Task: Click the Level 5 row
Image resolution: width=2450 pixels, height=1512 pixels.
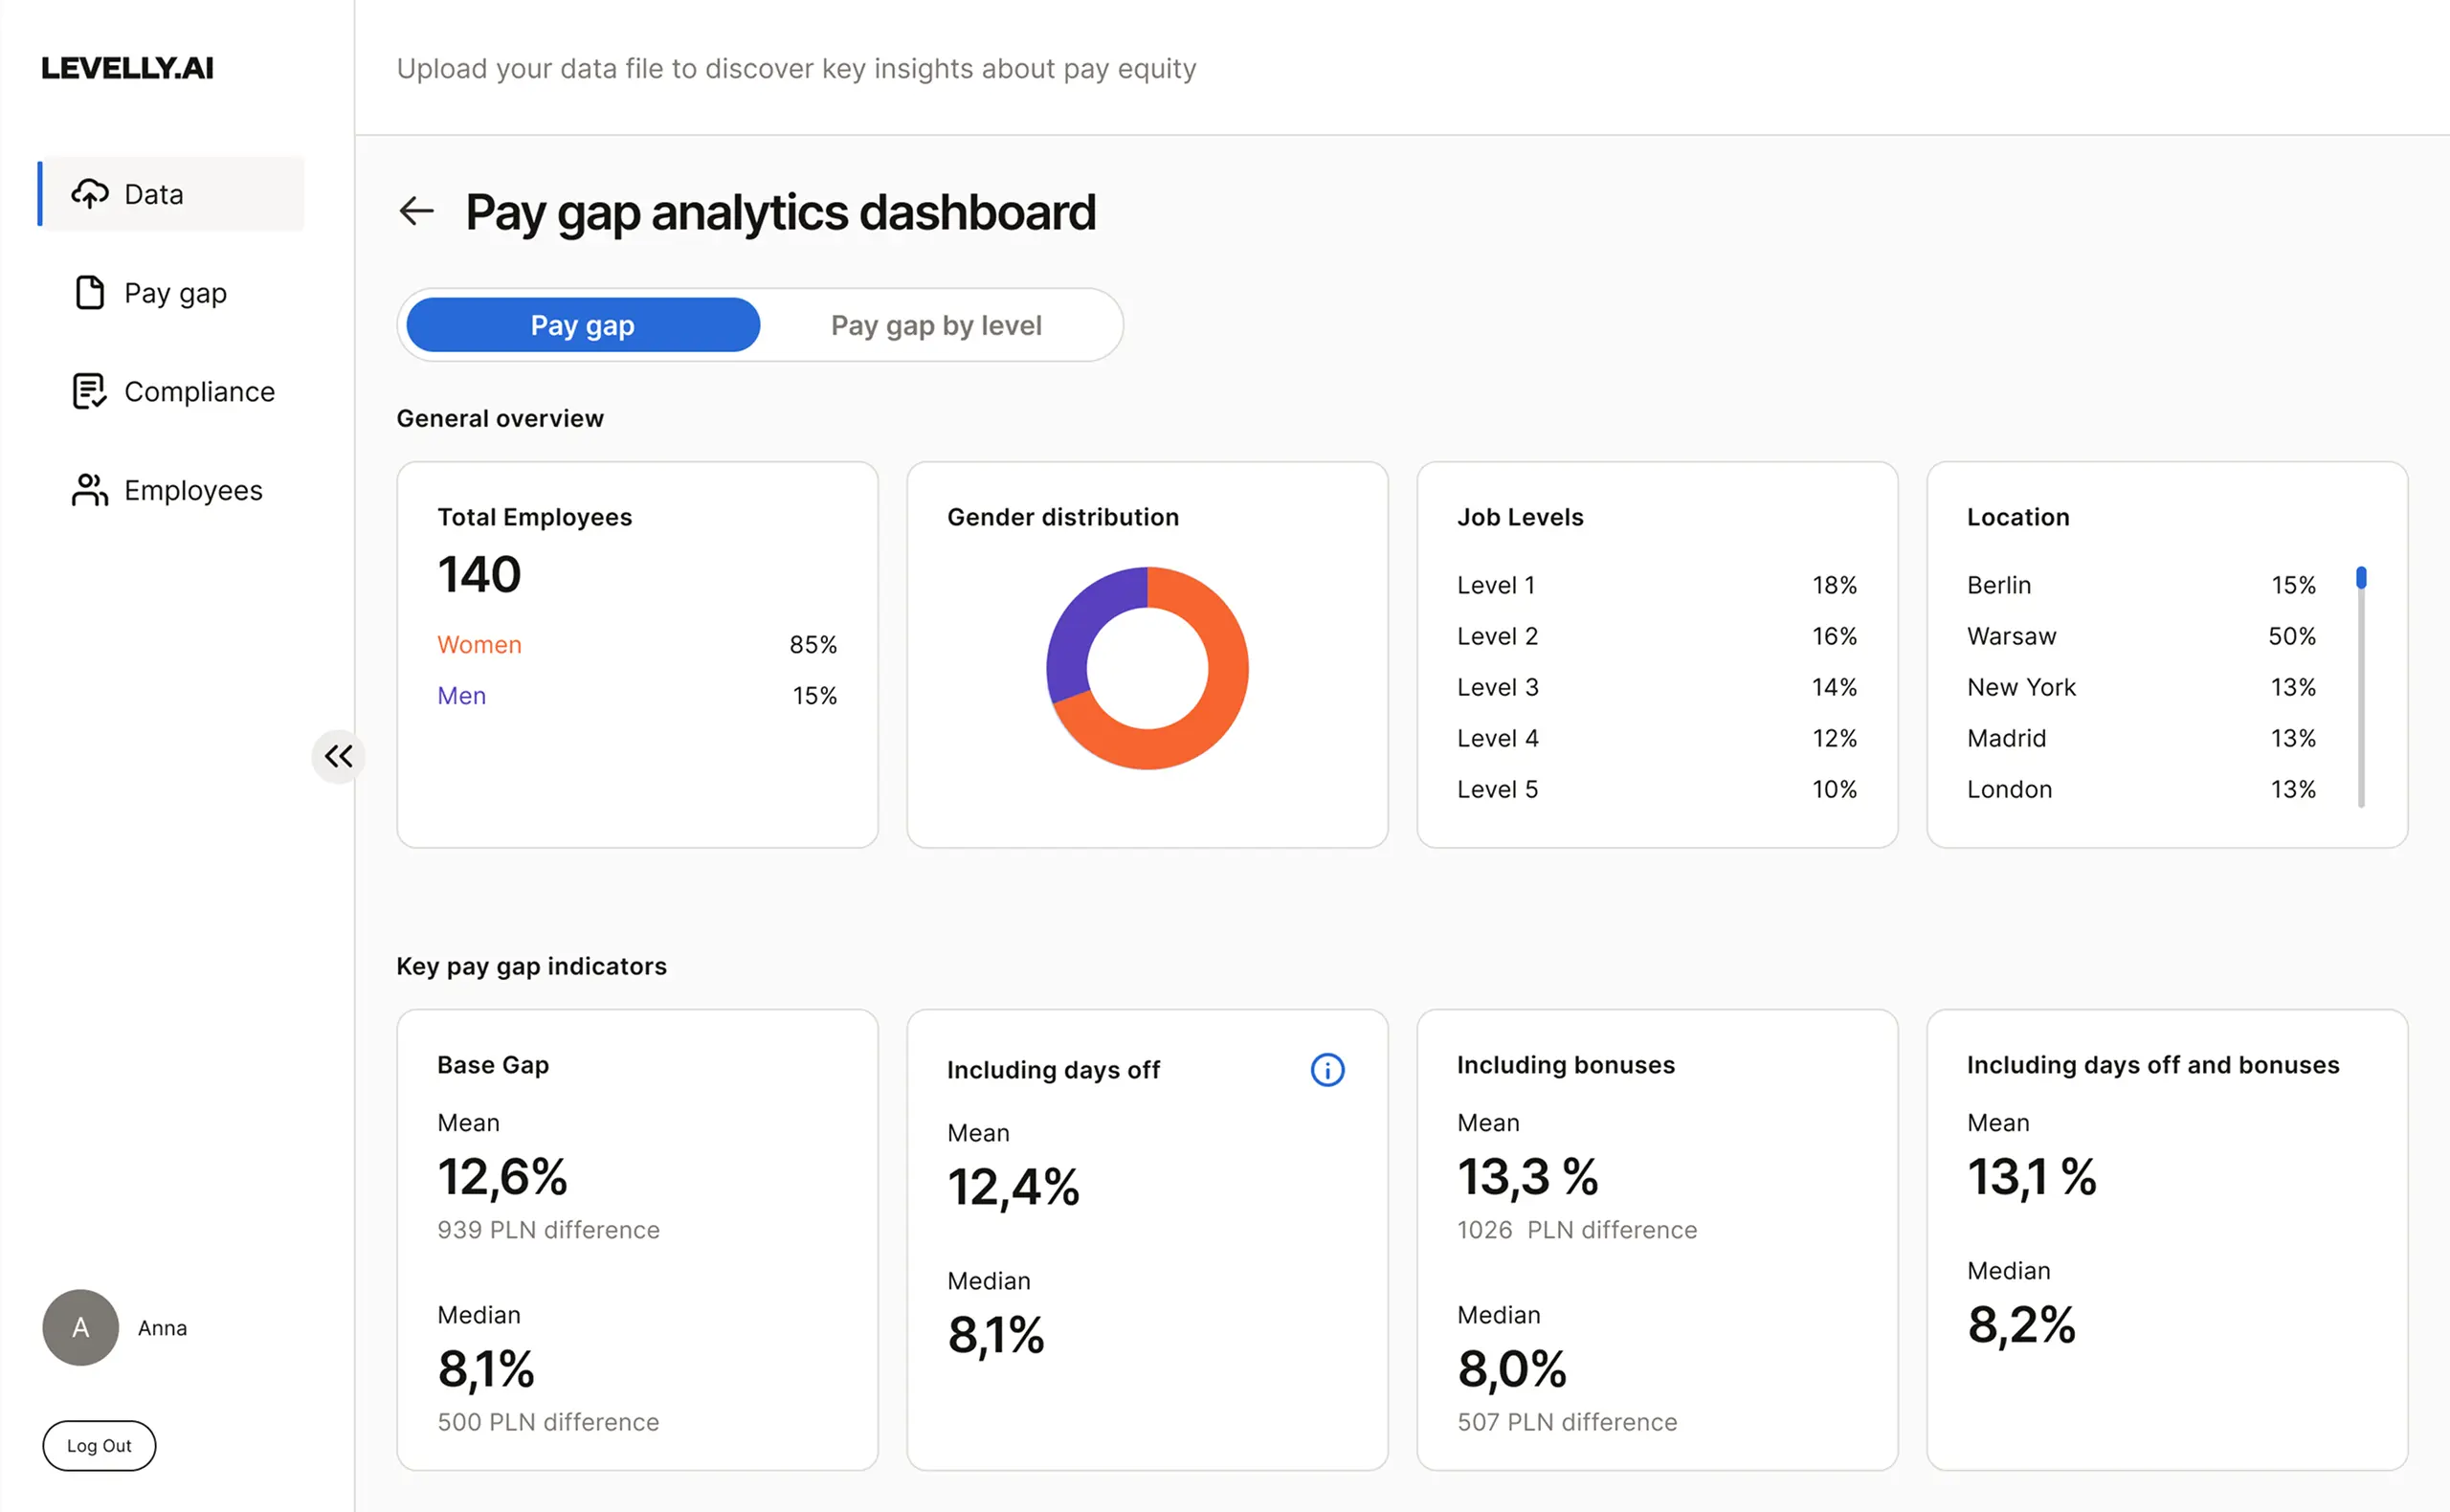Action: 1656,789
